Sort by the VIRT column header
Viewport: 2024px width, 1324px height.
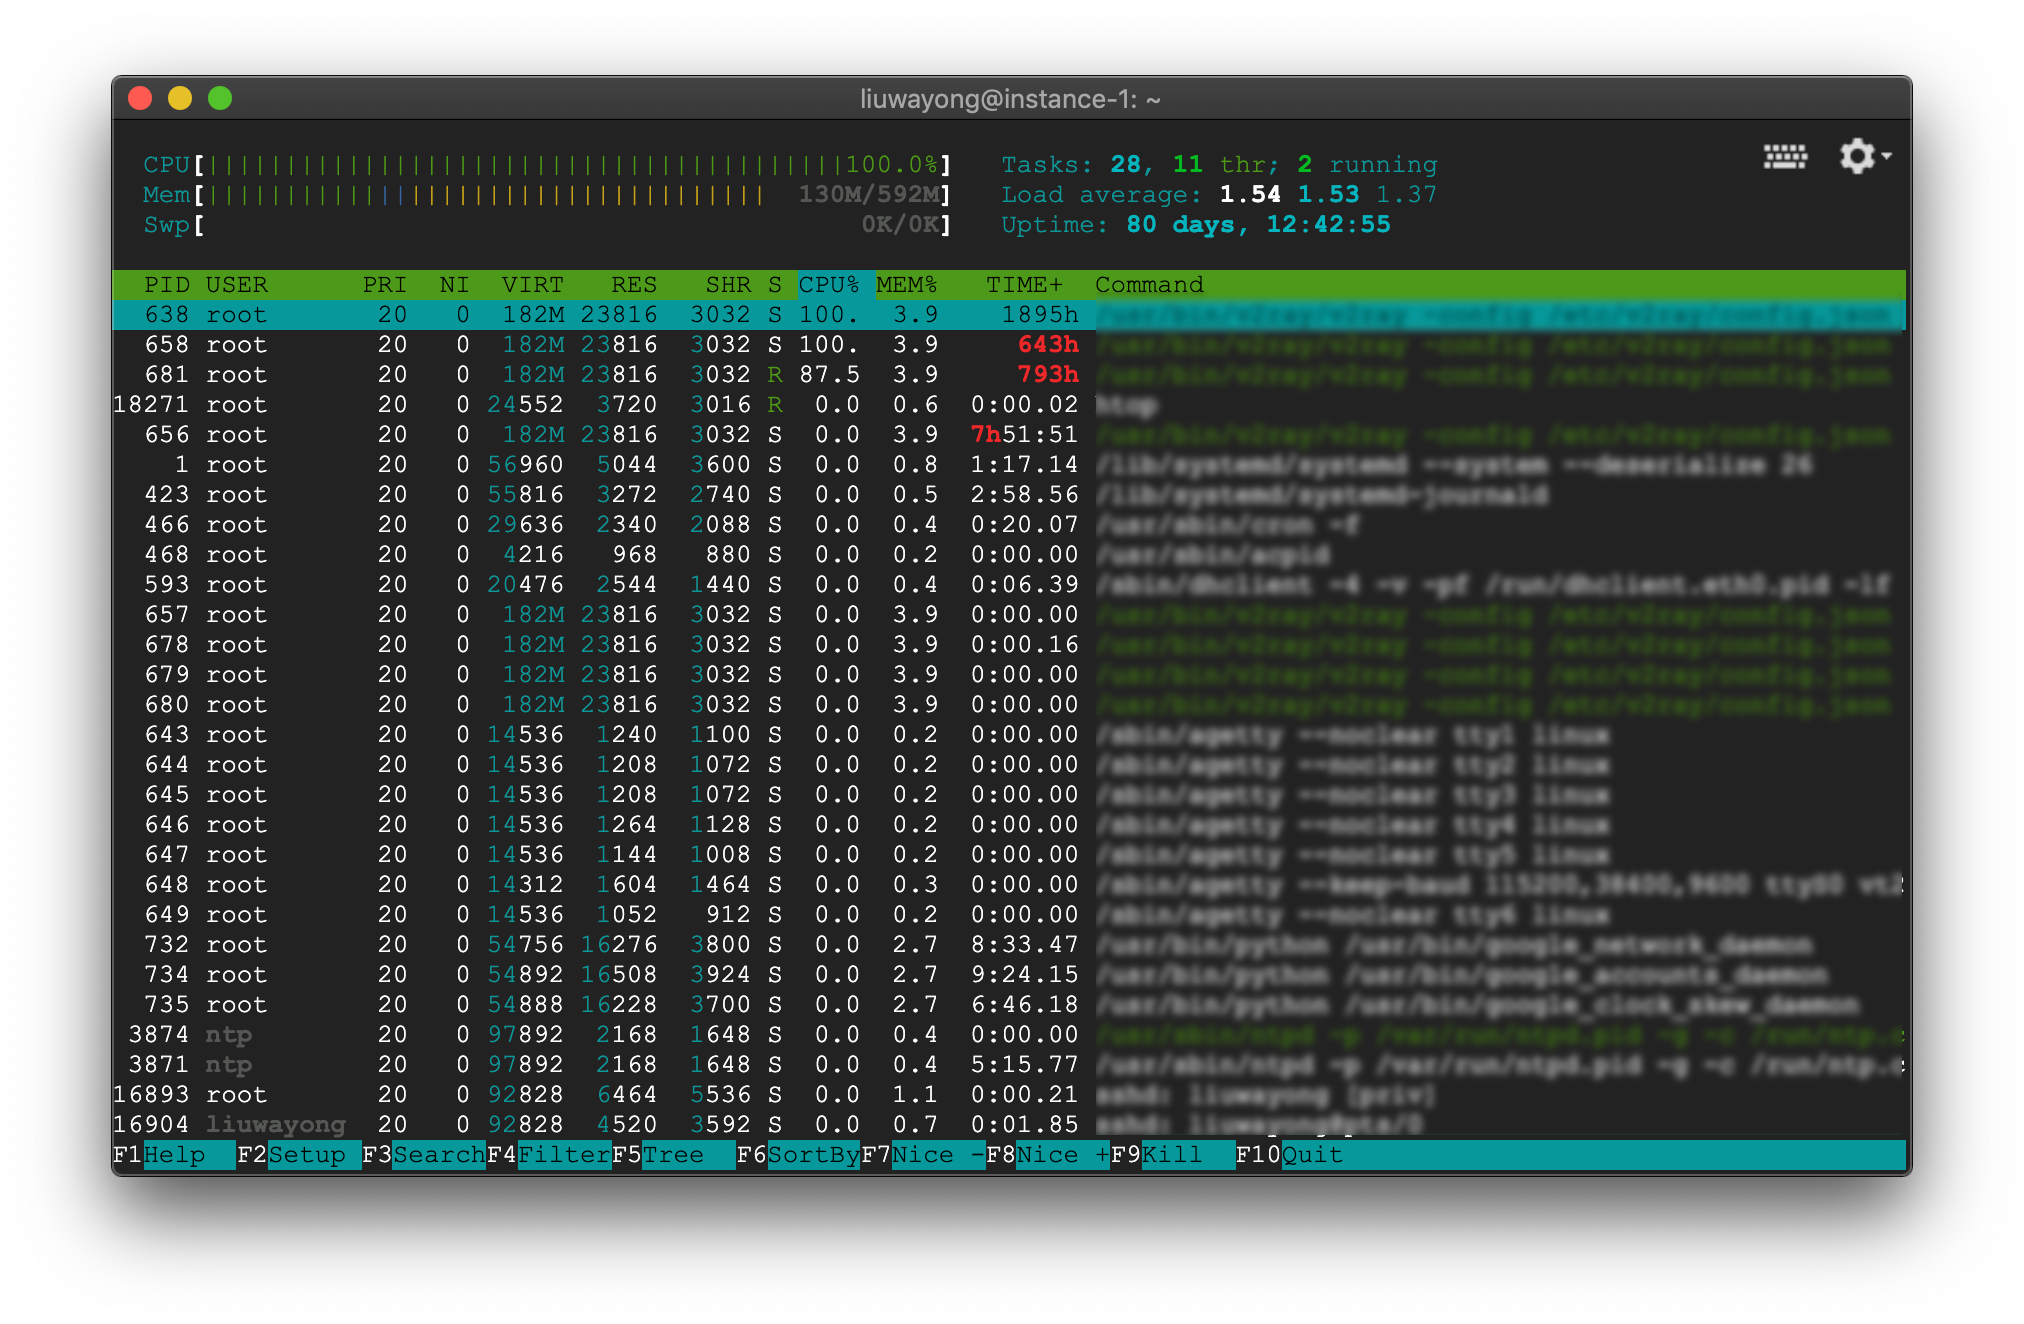[x=533, y=285]
